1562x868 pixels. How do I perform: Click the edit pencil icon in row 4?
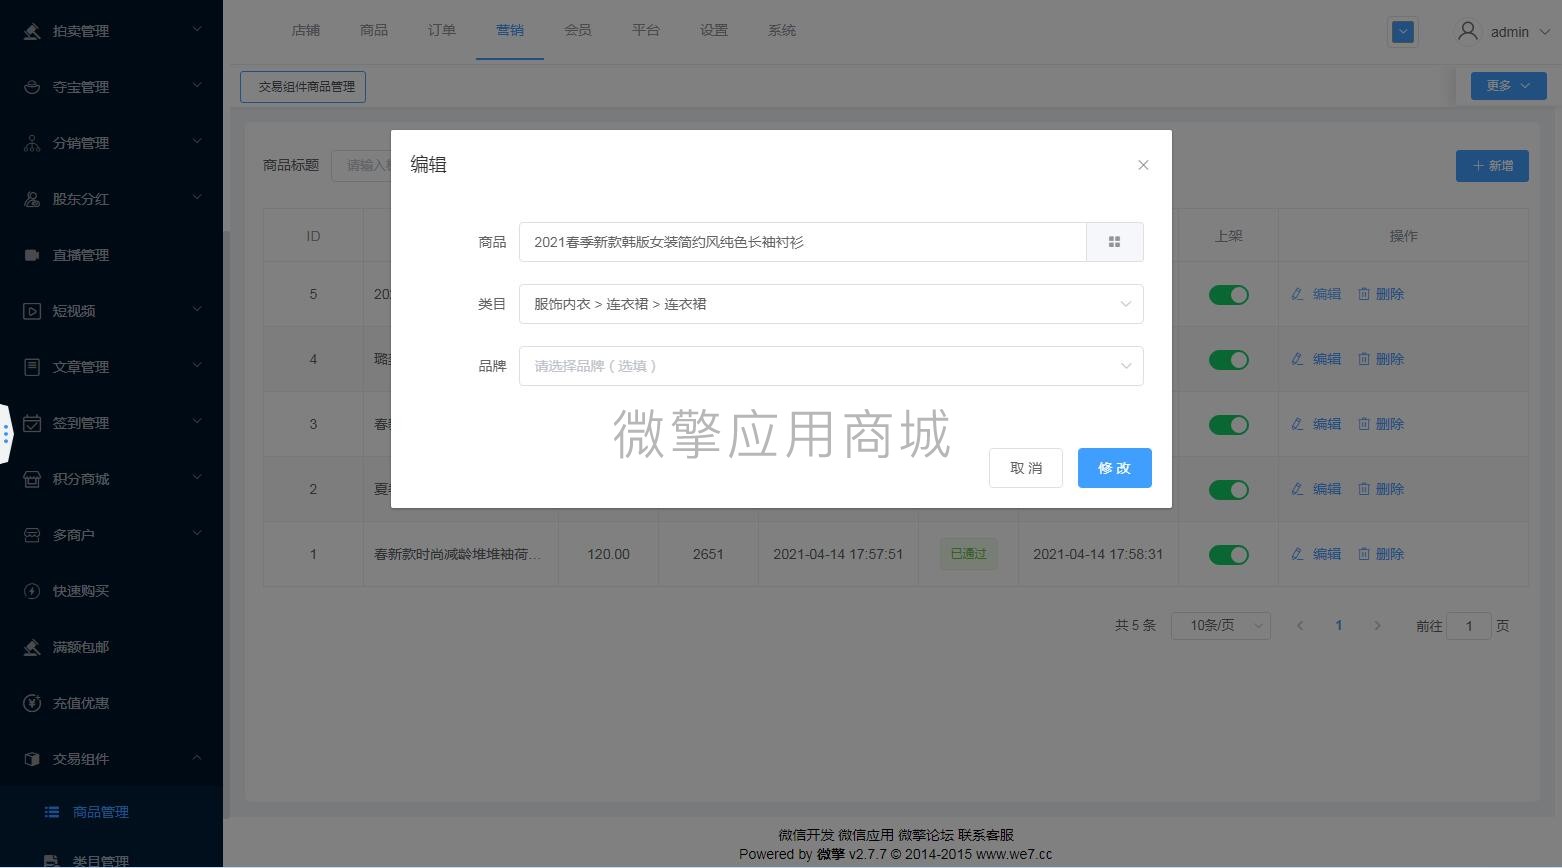click(x=1297, y=359)
